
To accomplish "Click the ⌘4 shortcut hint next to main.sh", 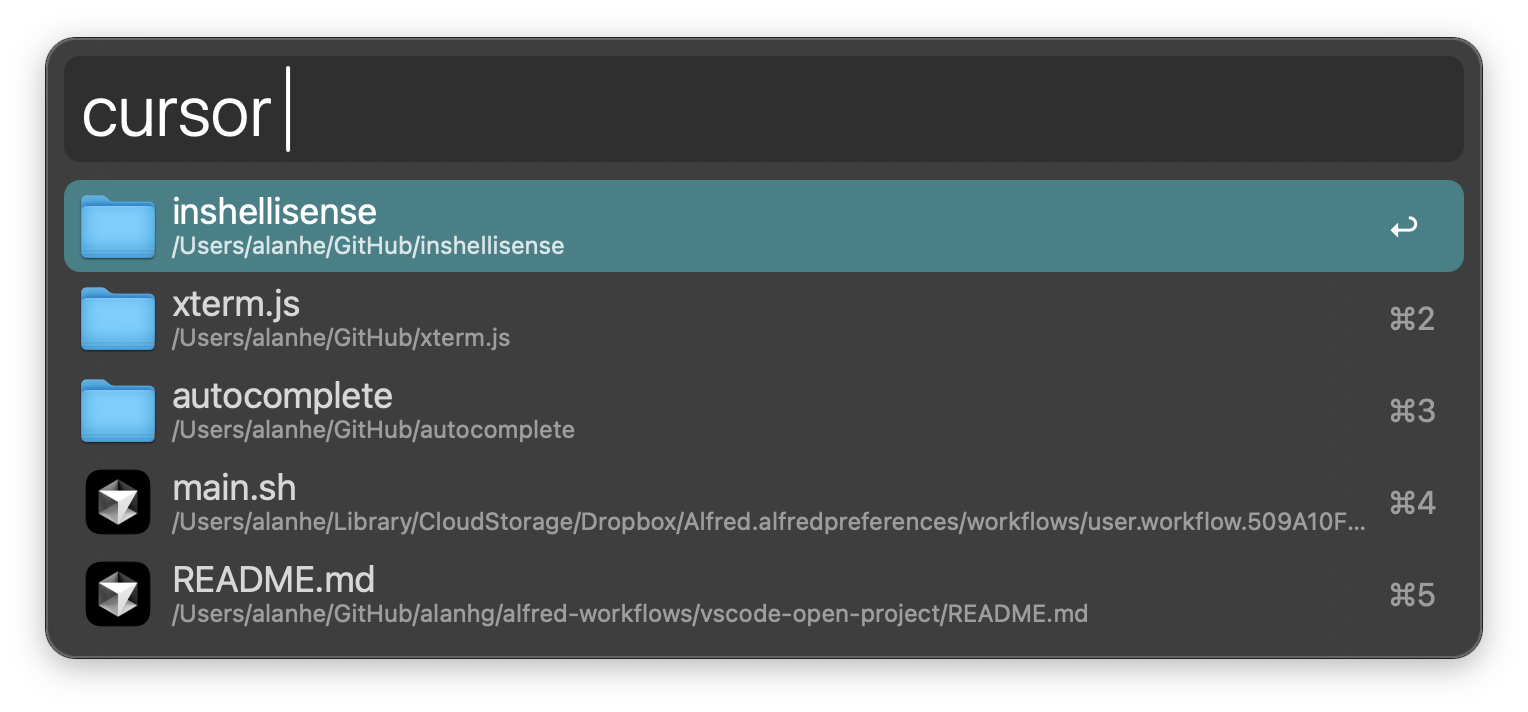I will point(1411,502).
